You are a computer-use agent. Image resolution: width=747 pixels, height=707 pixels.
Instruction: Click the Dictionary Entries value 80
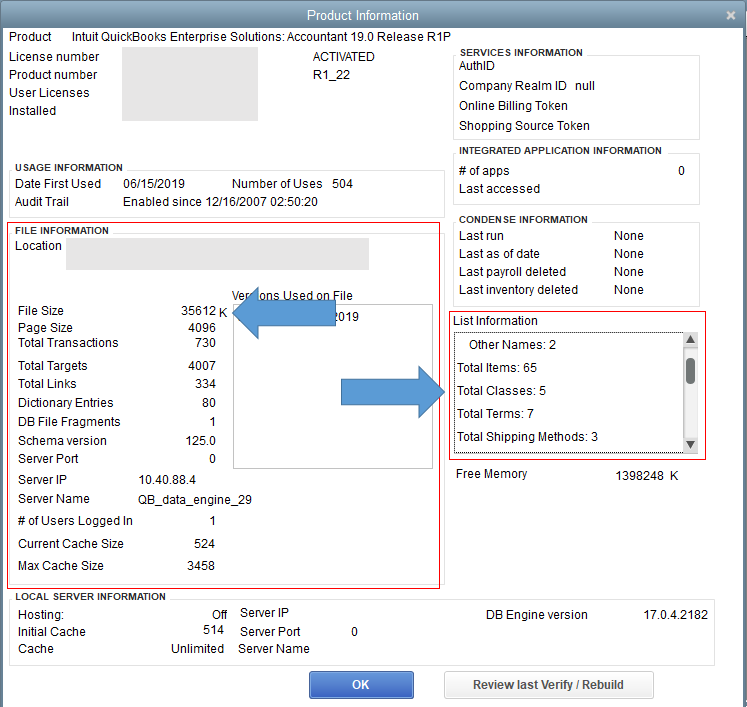pos(209,403)
